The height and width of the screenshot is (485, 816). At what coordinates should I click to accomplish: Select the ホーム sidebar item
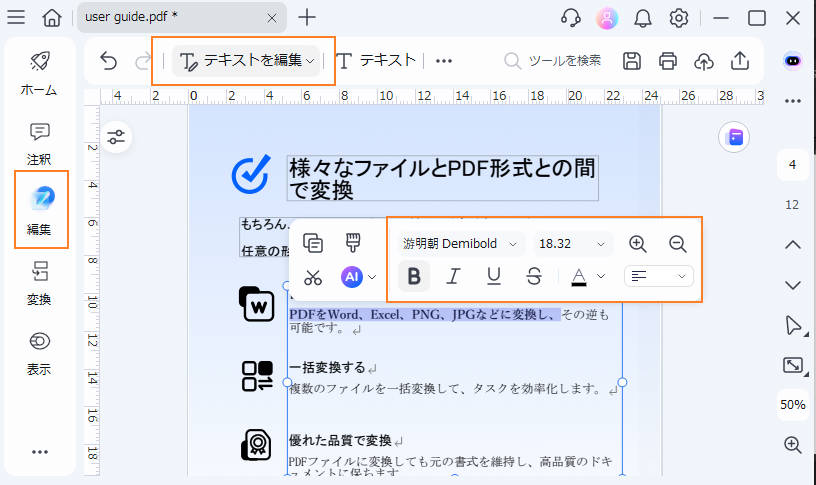click(x=39, y=73)
